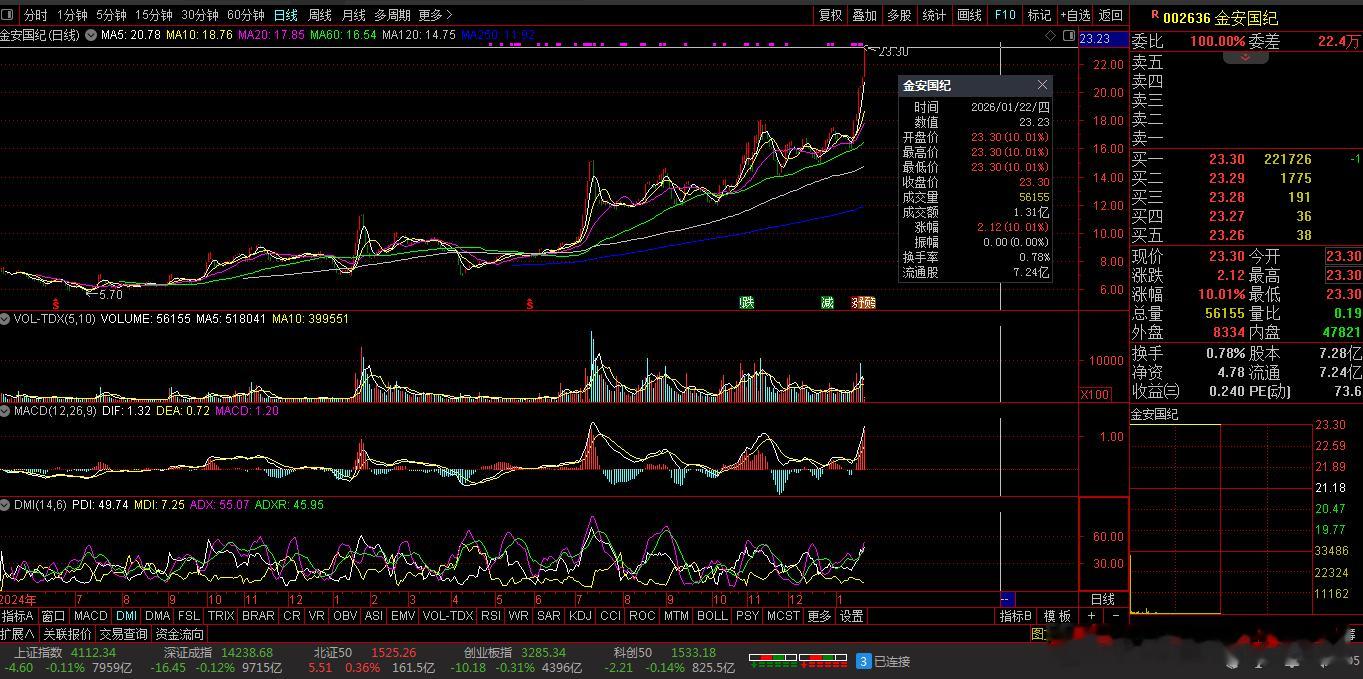Open the indicator dropdown arrow next to 金安国纪(日线)
Screen dimensions: 1363x679
pyautogui.click(x=91, y=35)
